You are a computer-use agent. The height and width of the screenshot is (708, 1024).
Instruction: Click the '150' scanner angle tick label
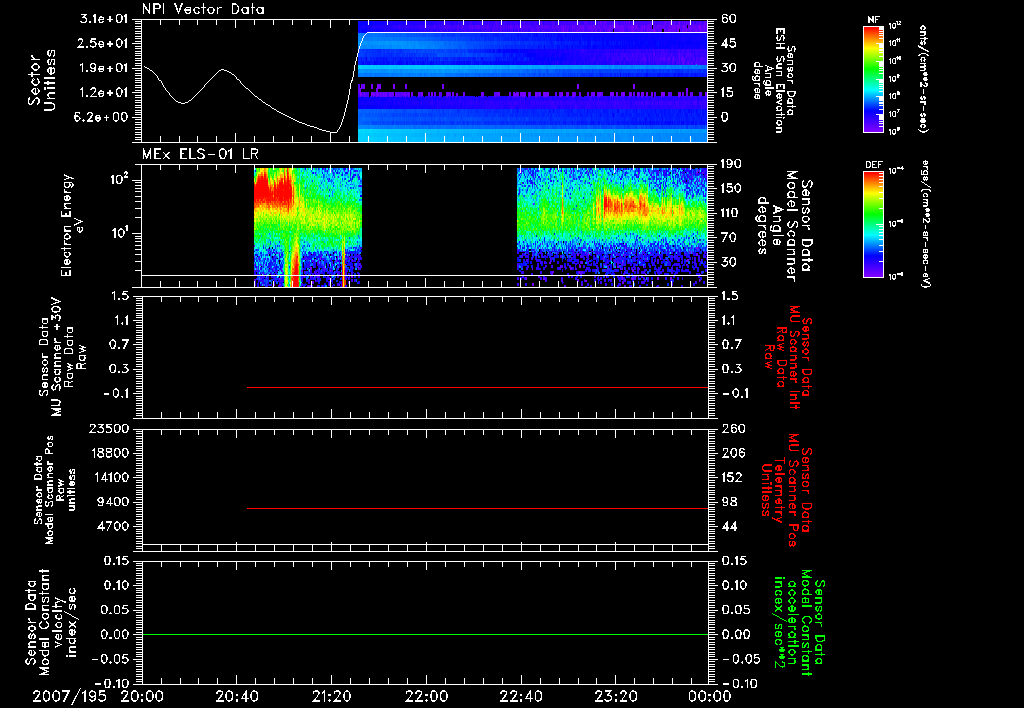click(731, 189)
